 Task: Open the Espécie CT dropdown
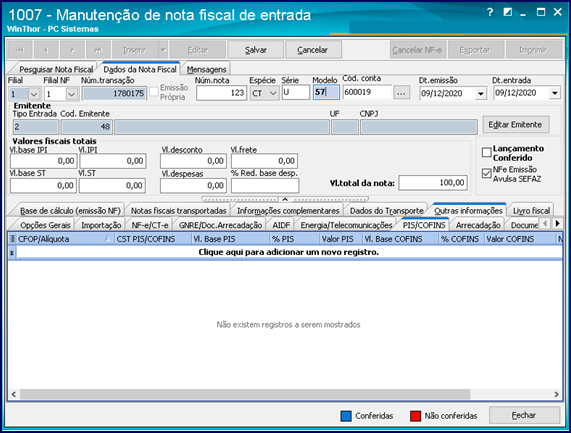[x=273, y=93]
